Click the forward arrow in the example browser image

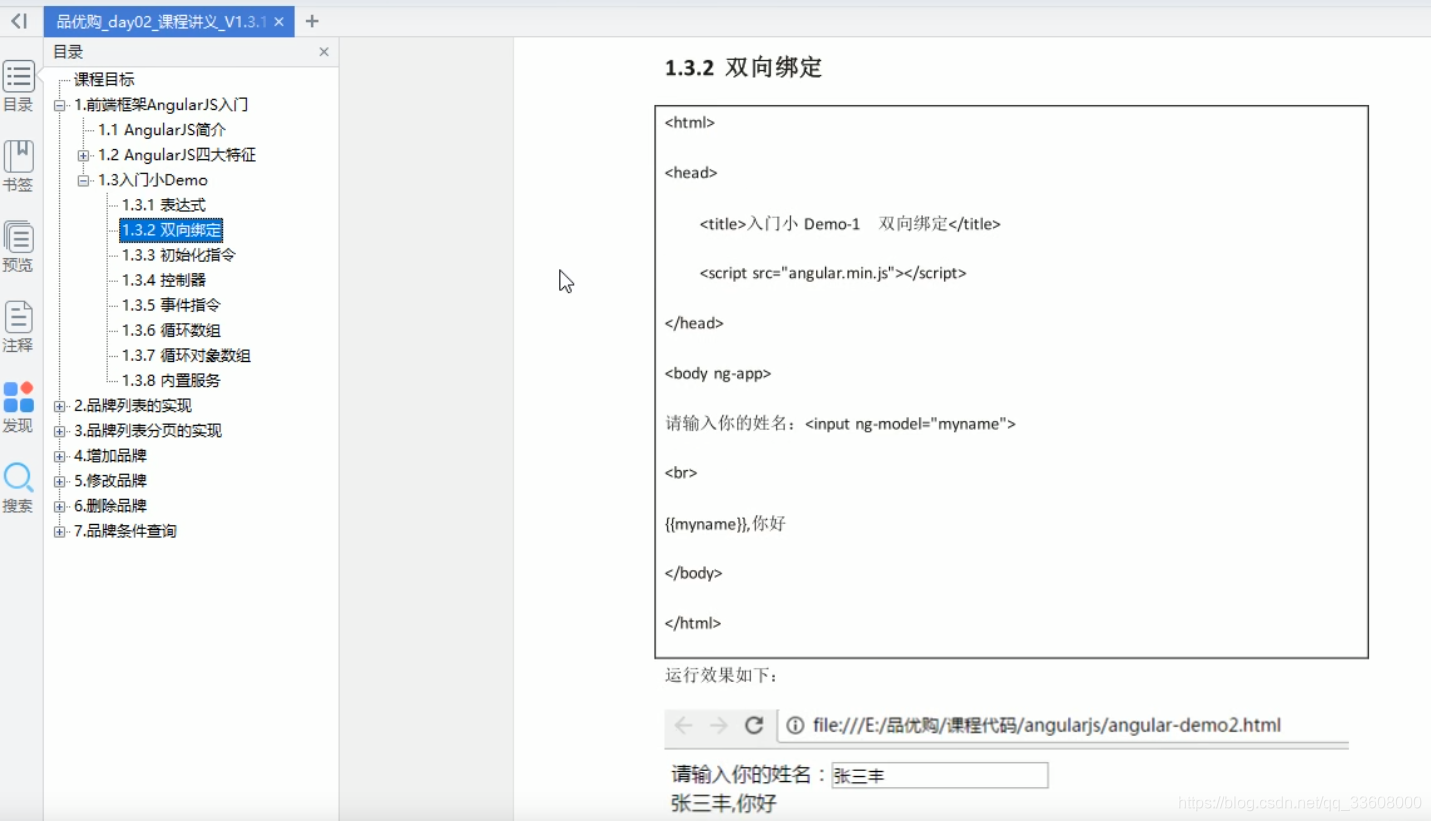pos(718,726)
